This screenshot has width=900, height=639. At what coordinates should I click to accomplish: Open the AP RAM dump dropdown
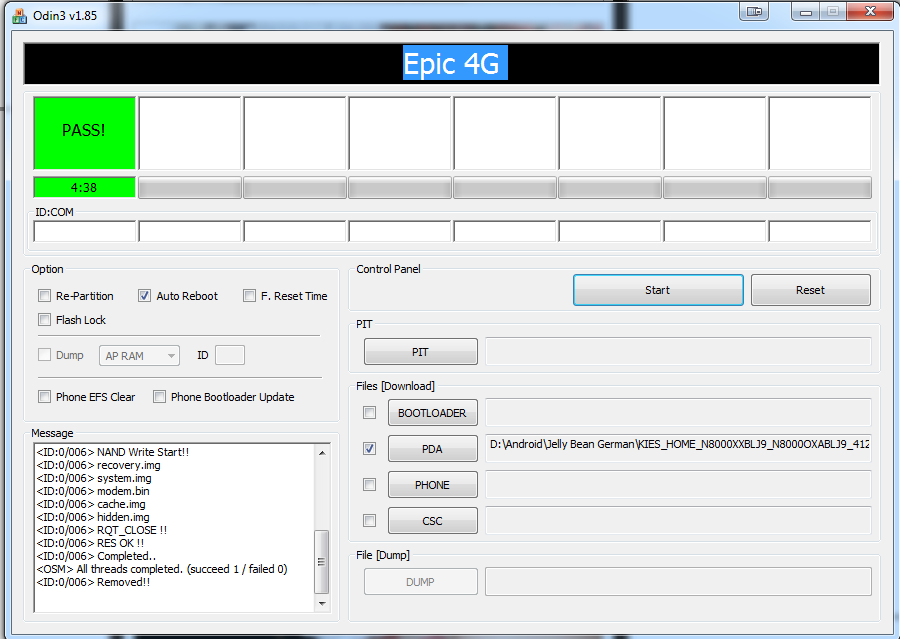[139, 355]
